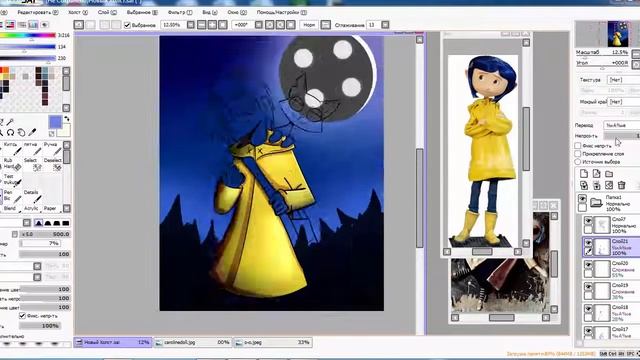Open the Редактировать menu

[x=38, y=13]
